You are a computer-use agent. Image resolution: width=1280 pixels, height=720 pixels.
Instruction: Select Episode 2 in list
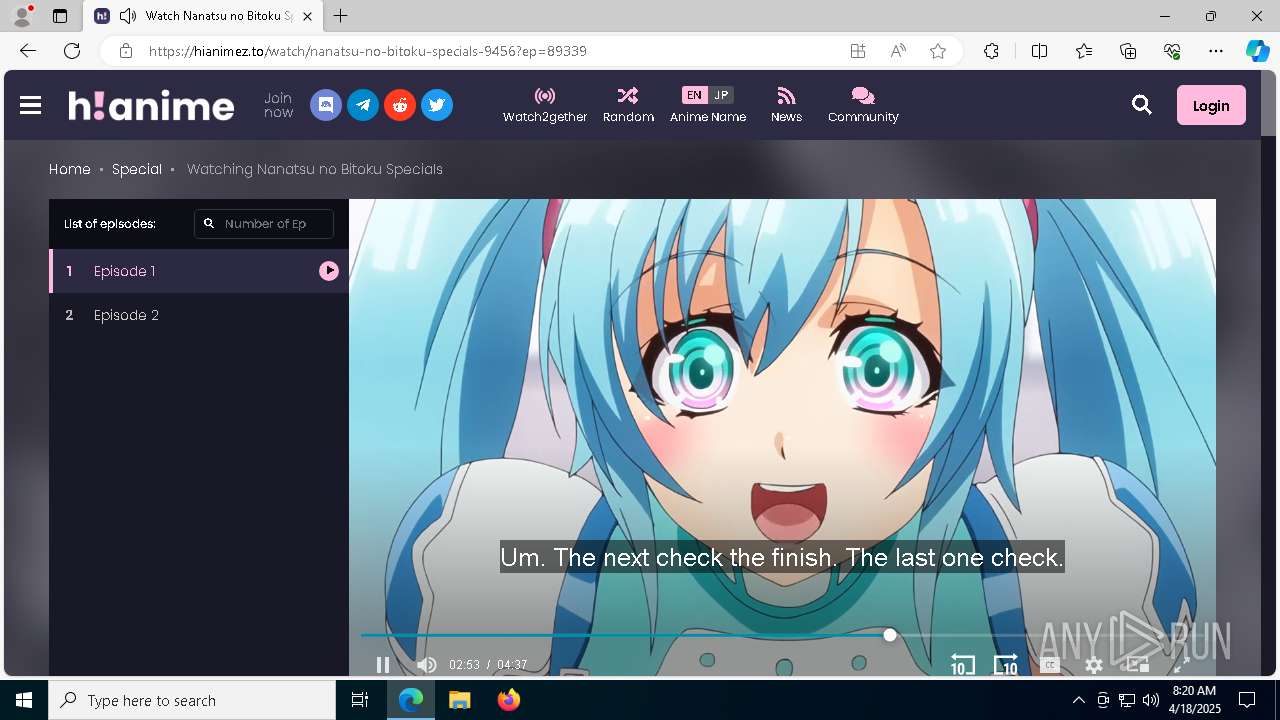tap(199, 315)
